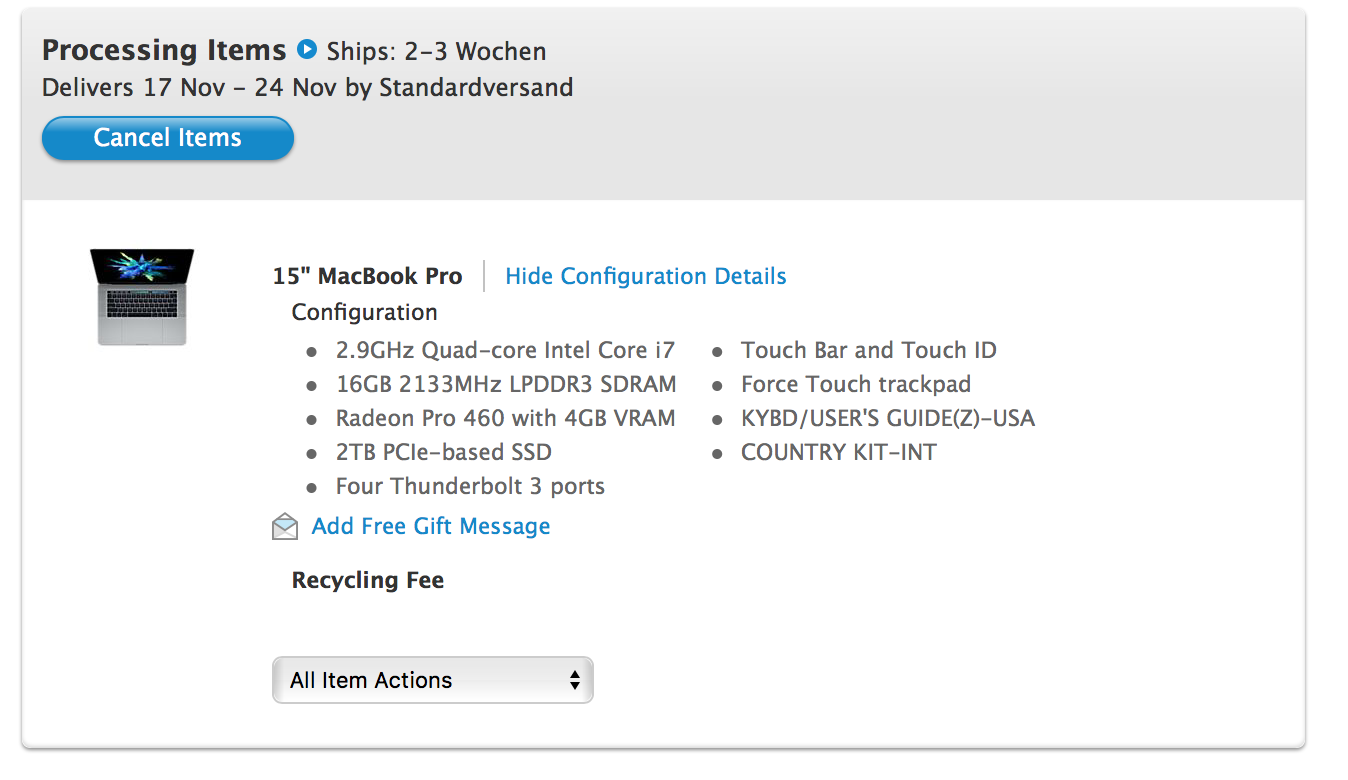Select the 2TB PCIe-based SSD entry
The height and width of the screenshot is (780, 1348).
click(x=444, y=452)
